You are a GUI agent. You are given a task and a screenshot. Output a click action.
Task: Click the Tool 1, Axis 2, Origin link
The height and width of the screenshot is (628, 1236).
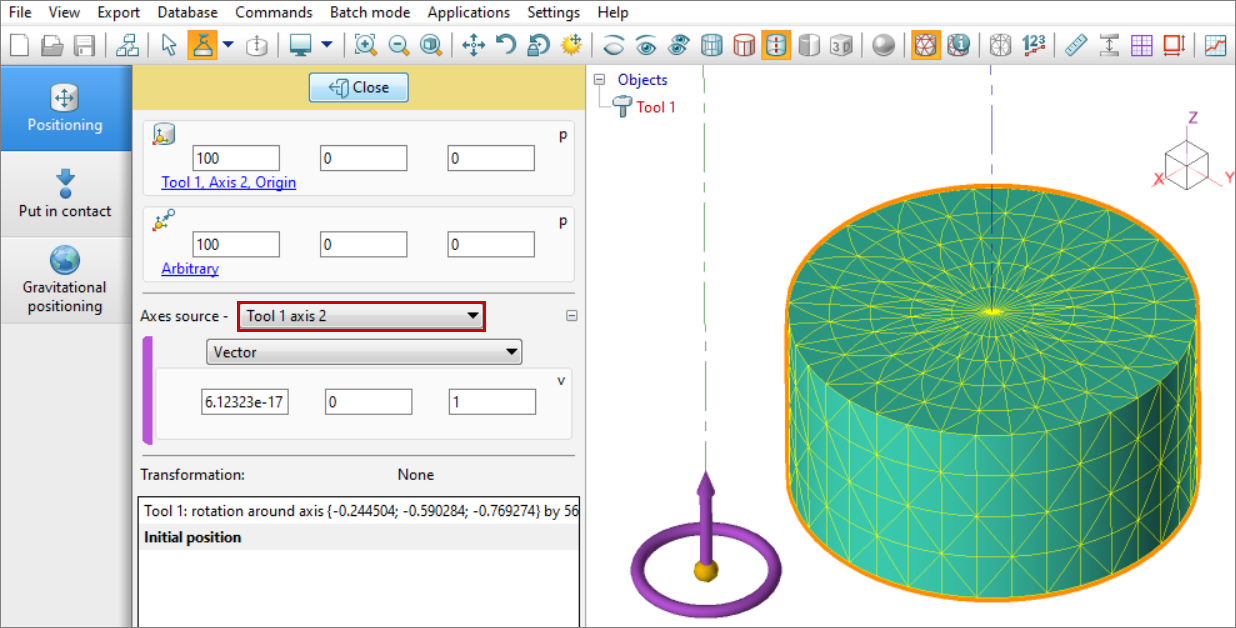(x=228, y=183)
